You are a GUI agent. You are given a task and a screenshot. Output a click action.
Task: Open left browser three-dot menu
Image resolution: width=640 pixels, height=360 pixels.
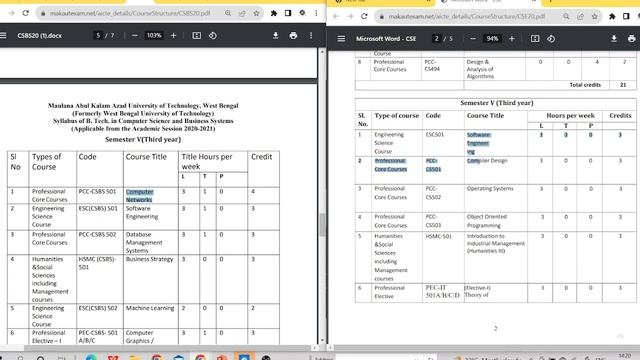coord(316,13)
